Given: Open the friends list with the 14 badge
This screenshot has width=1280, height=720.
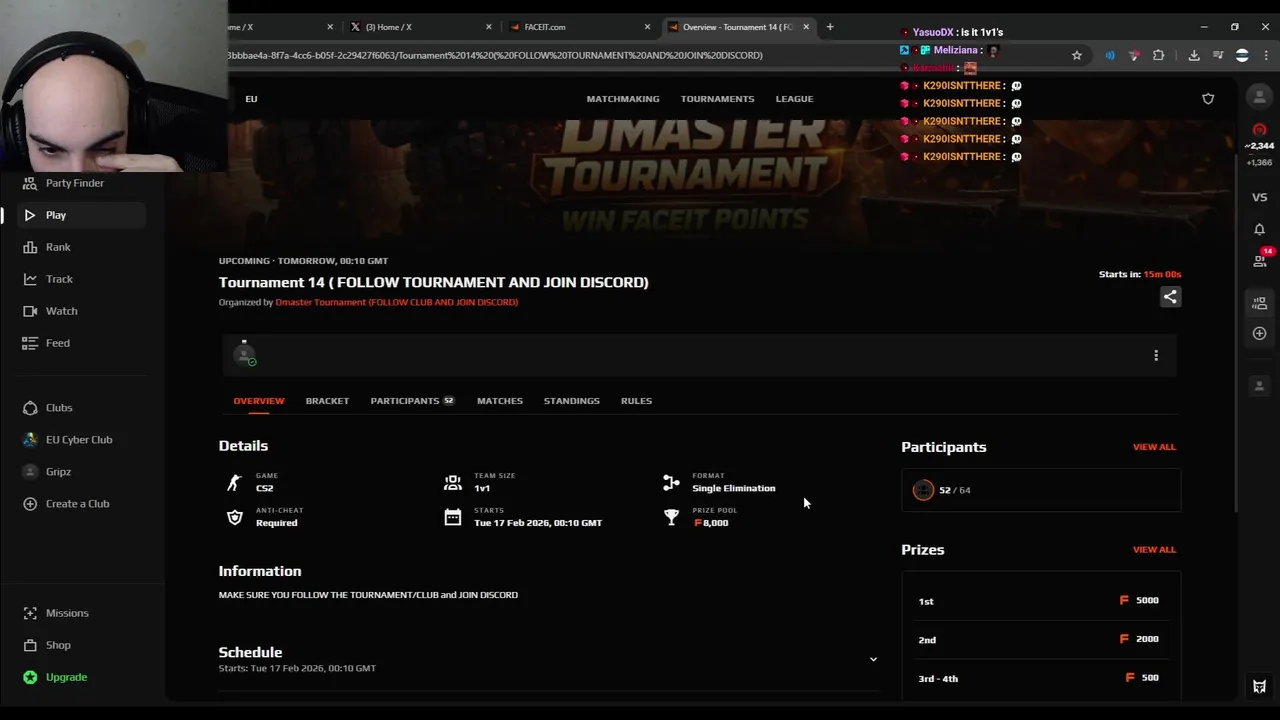Looking at the screenshot, I should [x=1260, y=260].
